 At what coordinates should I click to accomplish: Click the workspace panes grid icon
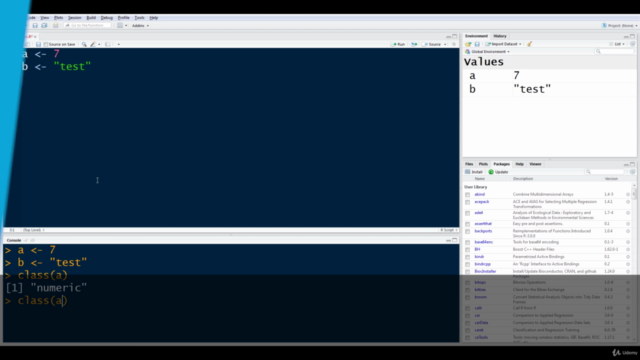click(x=120, y=25)
